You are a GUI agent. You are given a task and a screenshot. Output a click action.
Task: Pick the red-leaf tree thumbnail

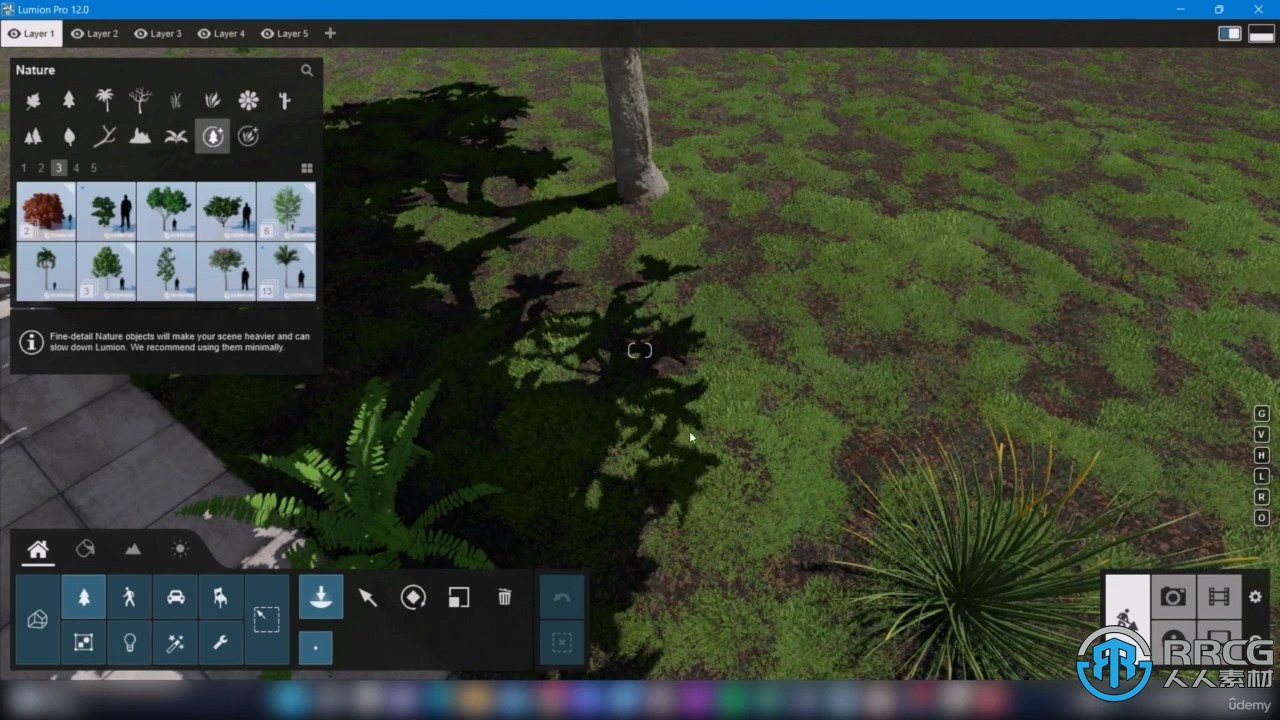click(x=46, y=211)
